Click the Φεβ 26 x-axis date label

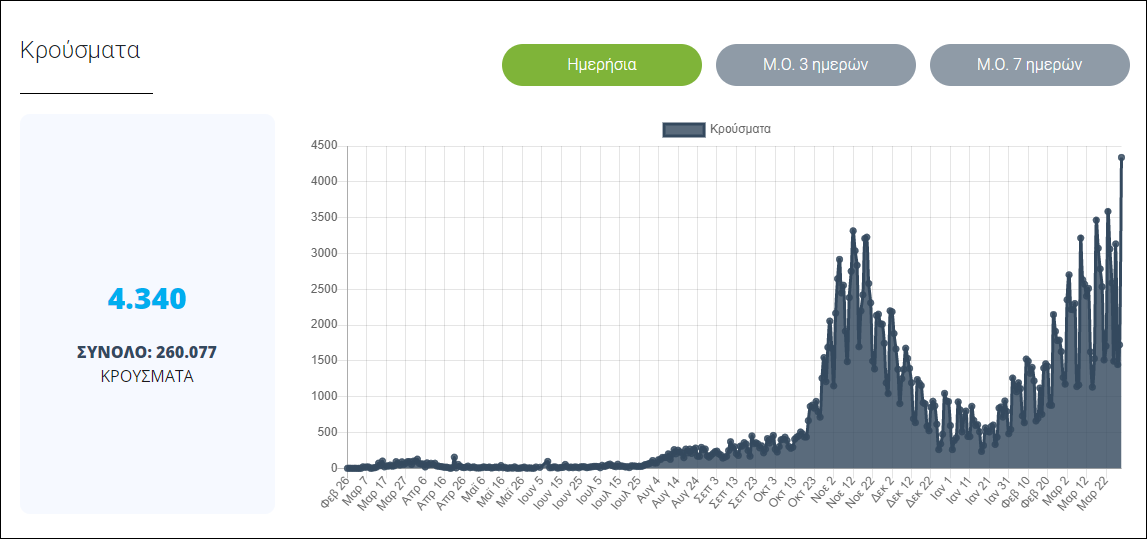[336, 491]
